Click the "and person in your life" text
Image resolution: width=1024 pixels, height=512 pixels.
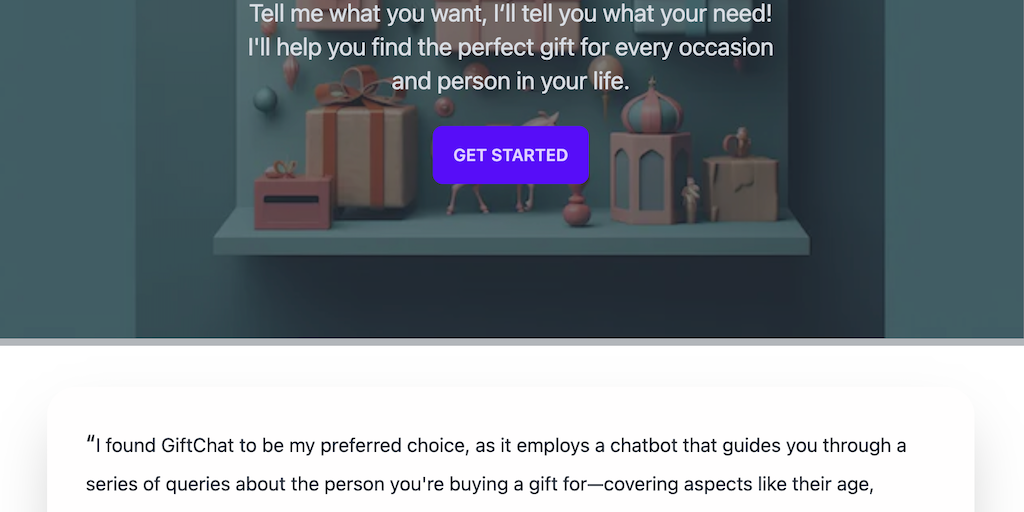click(510, 81)
